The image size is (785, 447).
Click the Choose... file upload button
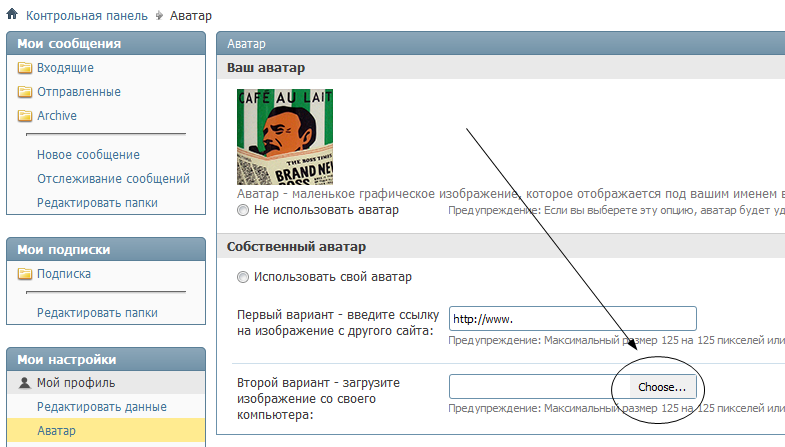[662, 387]
